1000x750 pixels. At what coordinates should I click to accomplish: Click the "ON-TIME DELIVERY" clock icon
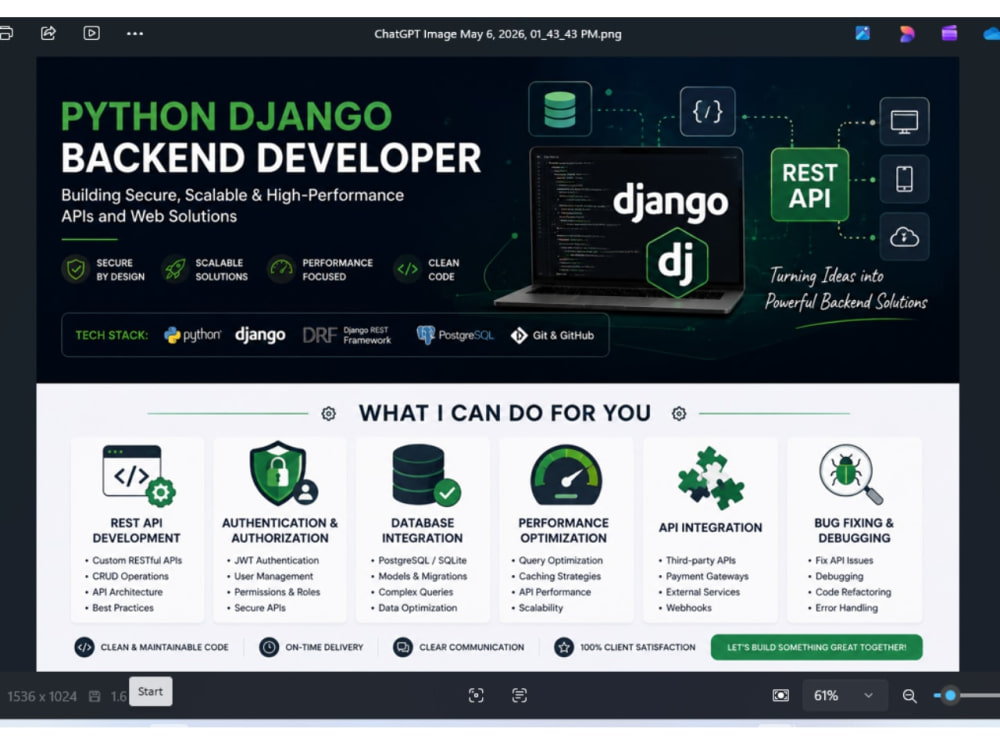pos(269,647)
